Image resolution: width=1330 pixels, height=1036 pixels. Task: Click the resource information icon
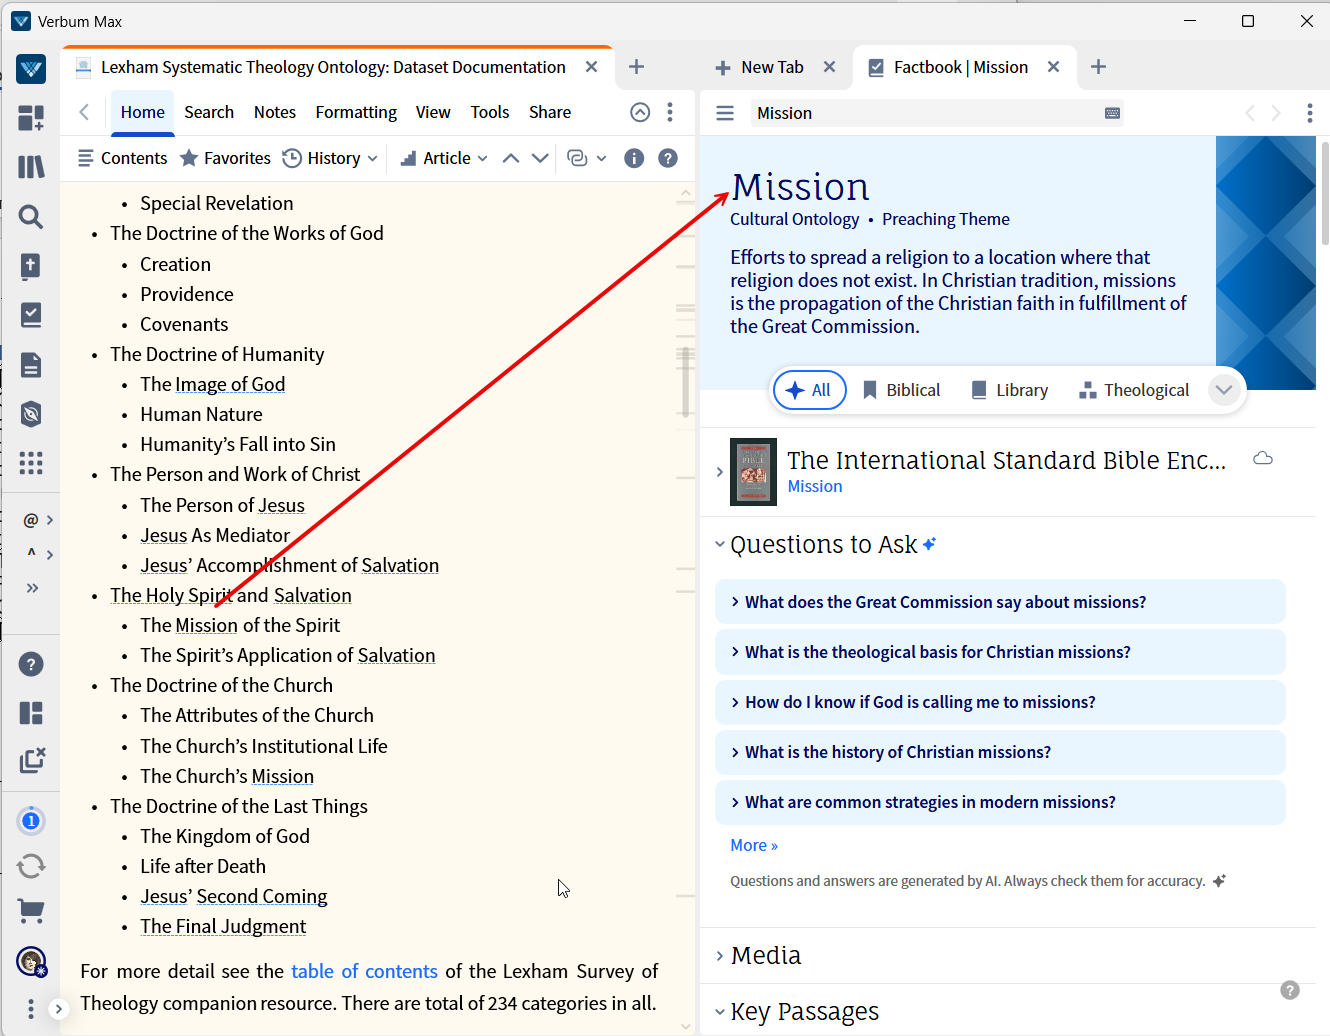coord(634,158)
